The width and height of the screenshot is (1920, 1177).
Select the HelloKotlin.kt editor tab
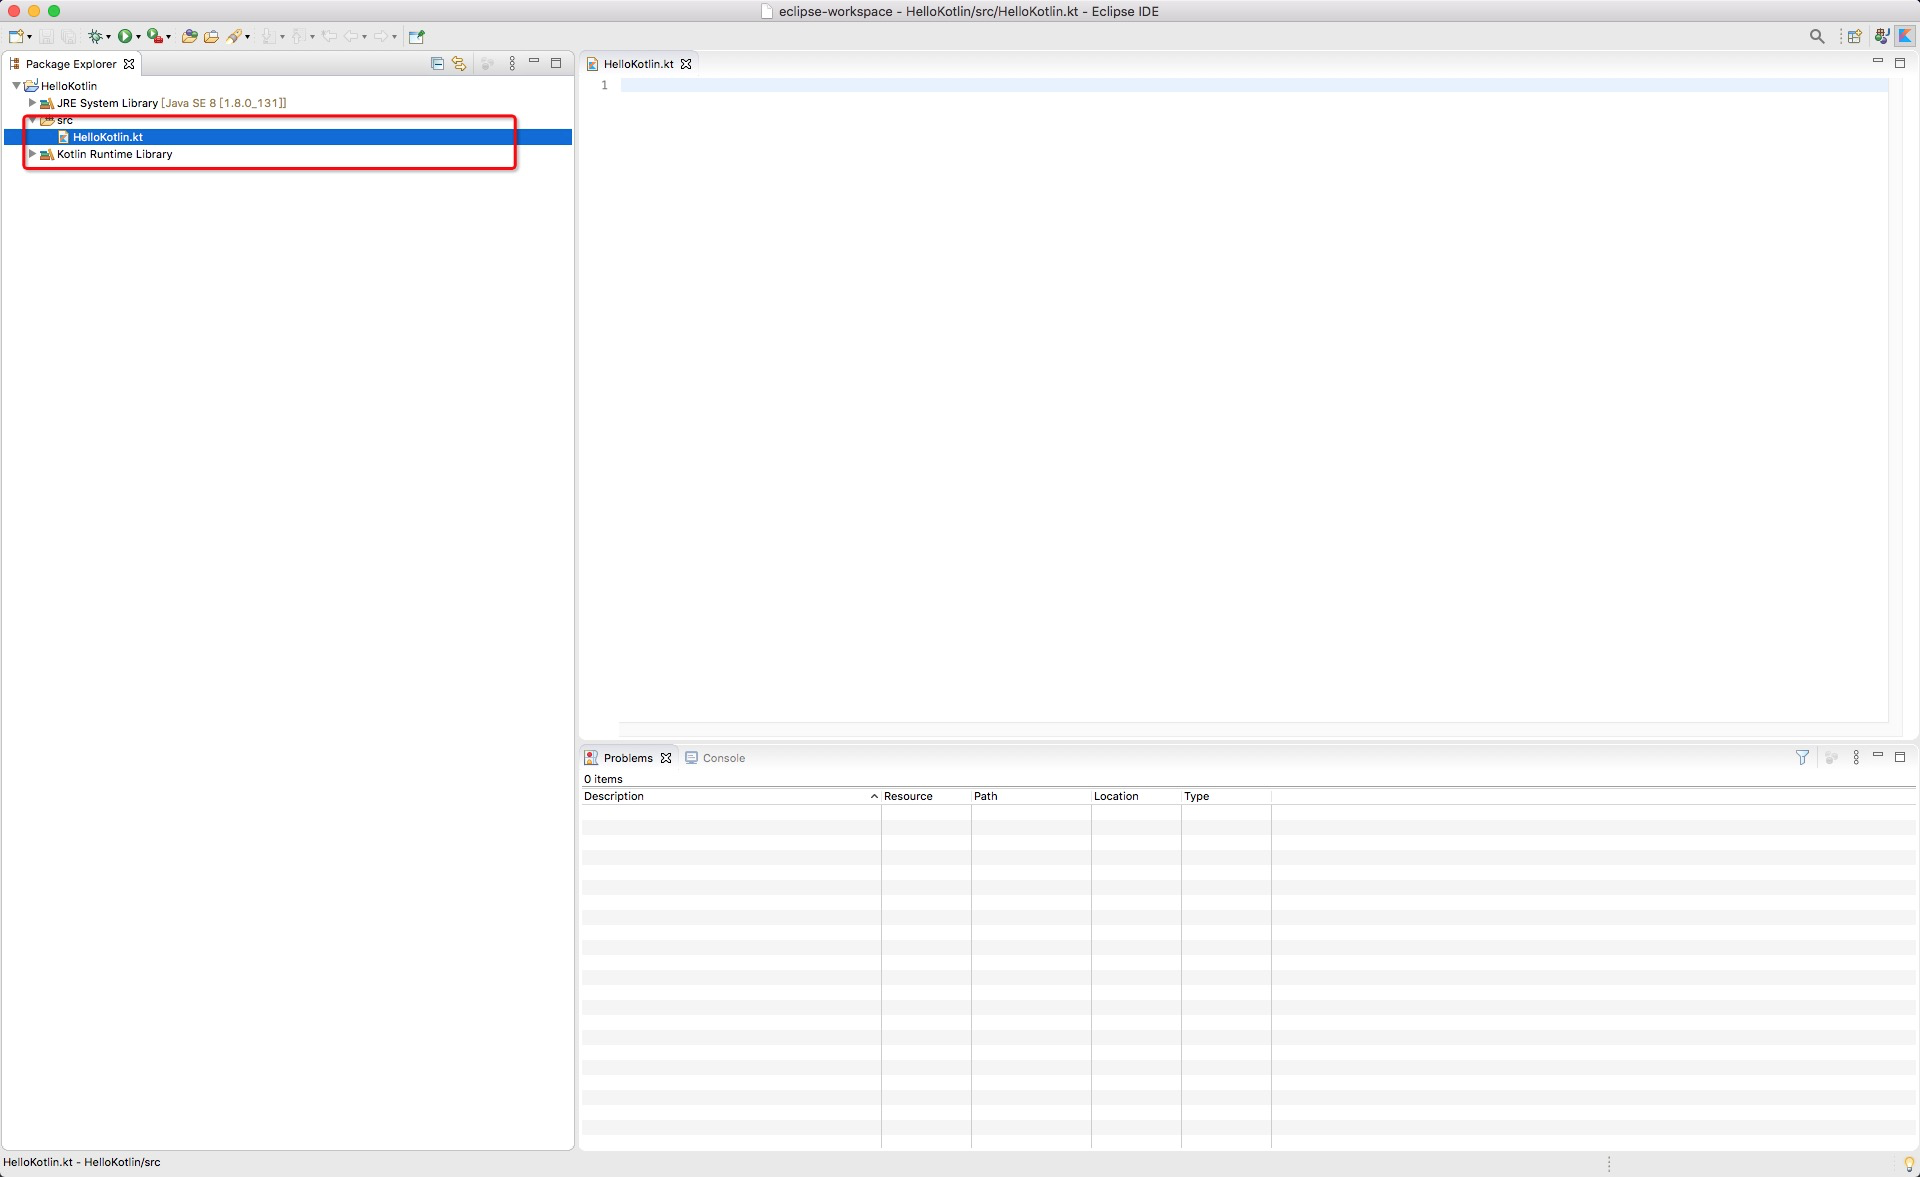tap(638, 64)
